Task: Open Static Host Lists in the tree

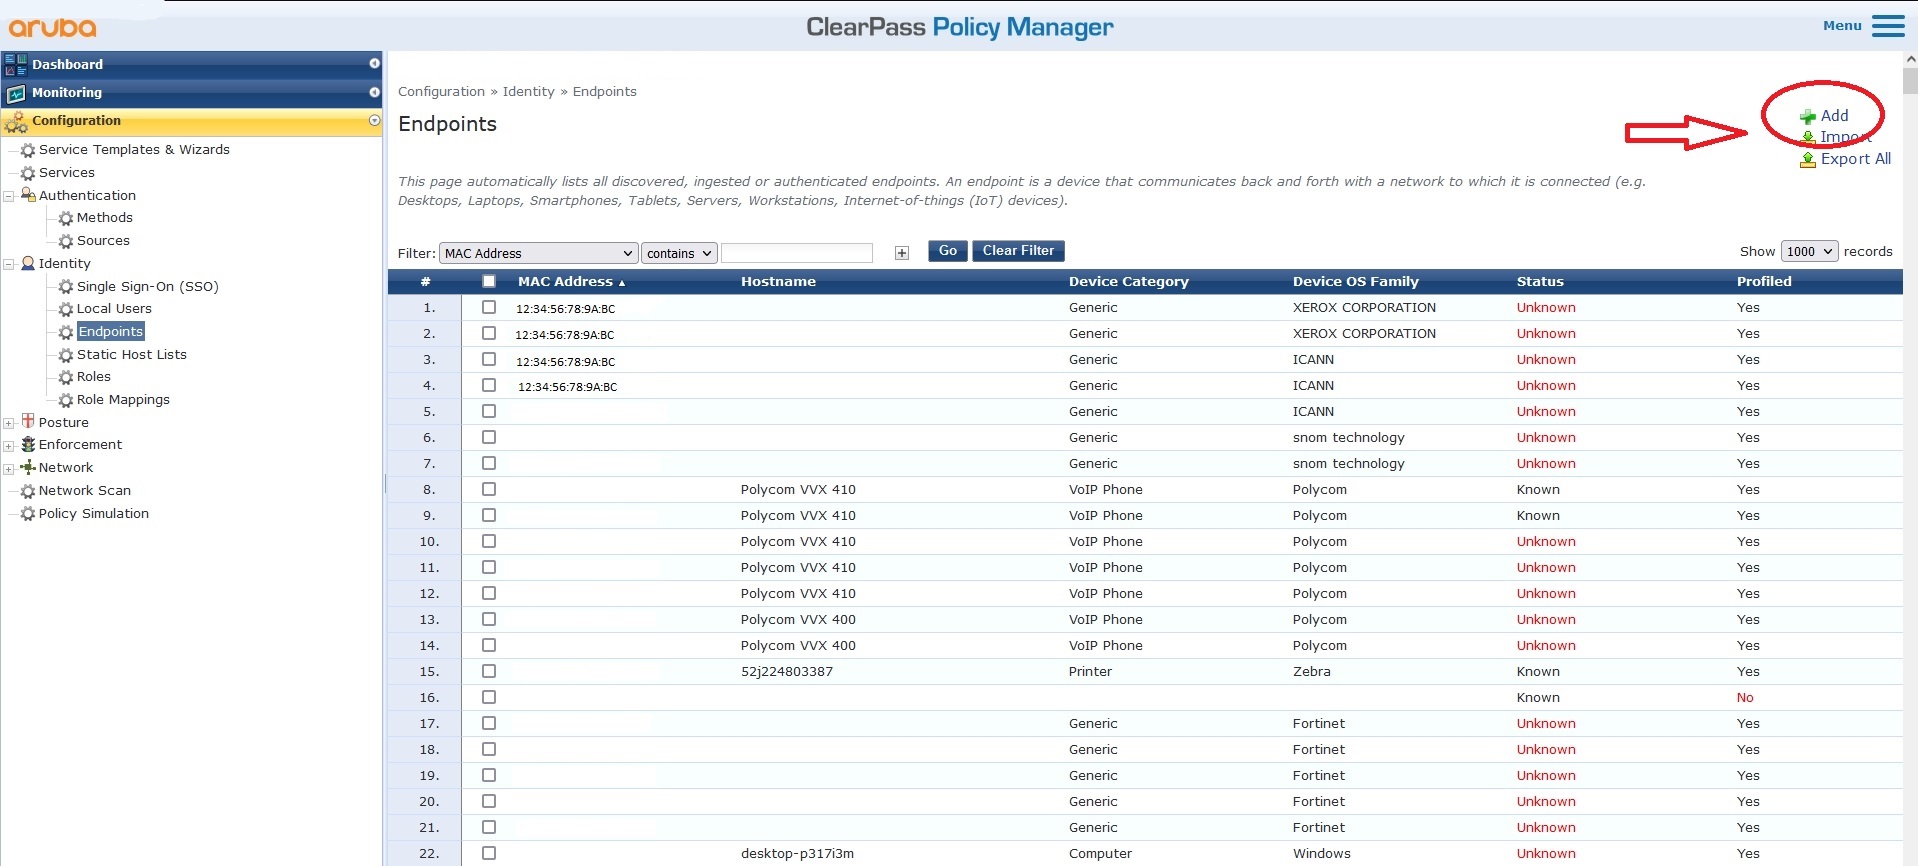Action: coord(132,355)
